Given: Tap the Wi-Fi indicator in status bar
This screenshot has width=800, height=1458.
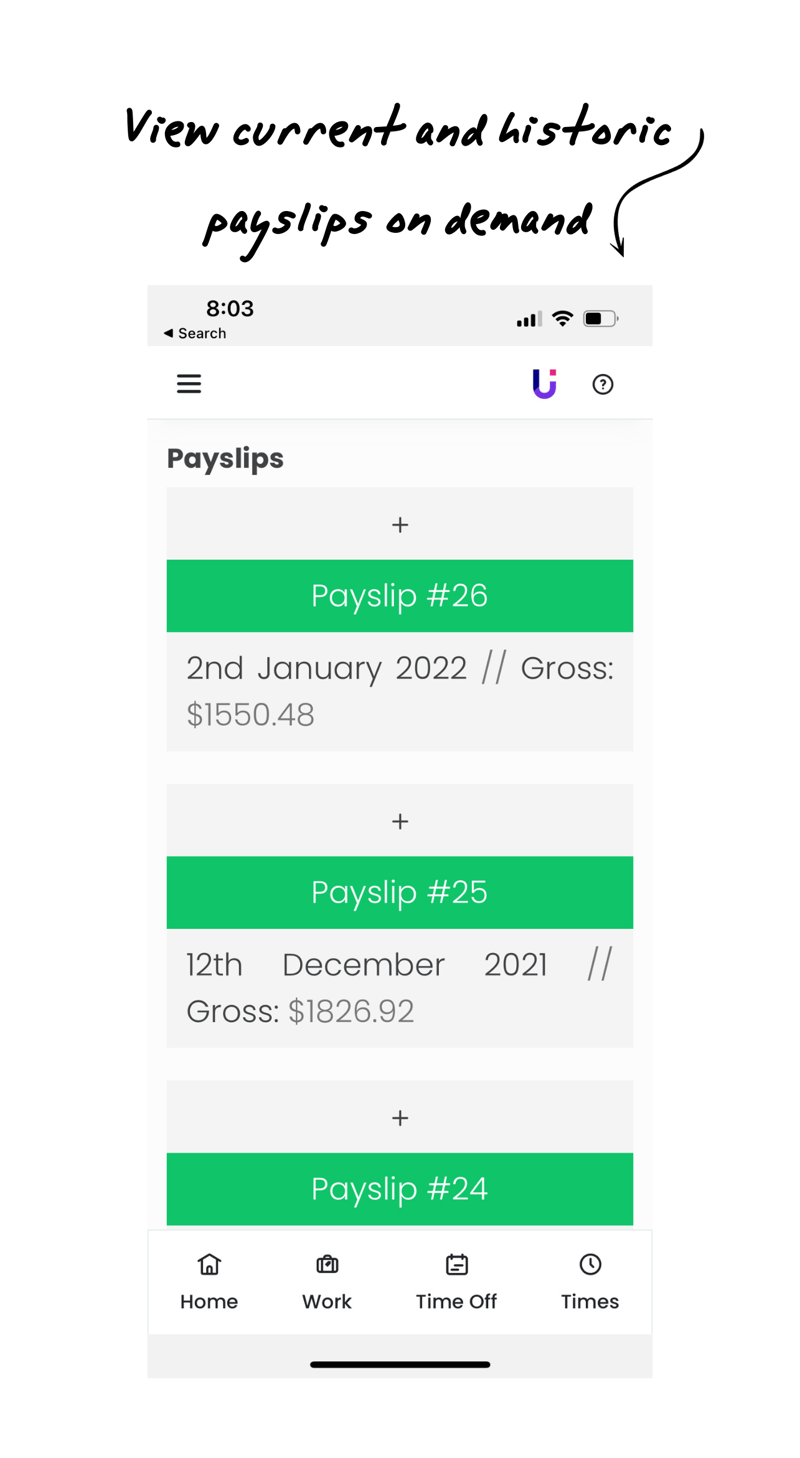Looking at the screenshot, I should [x=562, y=317].
